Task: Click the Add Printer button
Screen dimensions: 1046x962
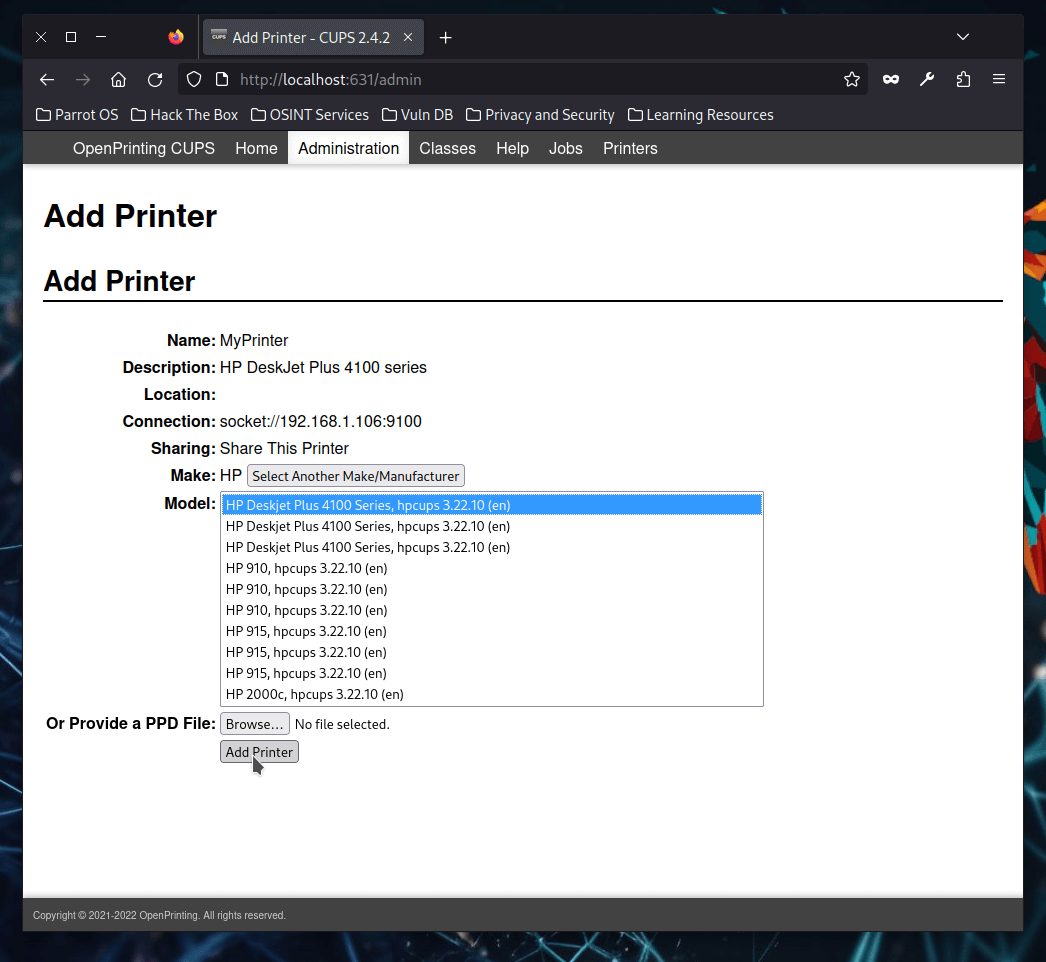Action: [258, 751]
